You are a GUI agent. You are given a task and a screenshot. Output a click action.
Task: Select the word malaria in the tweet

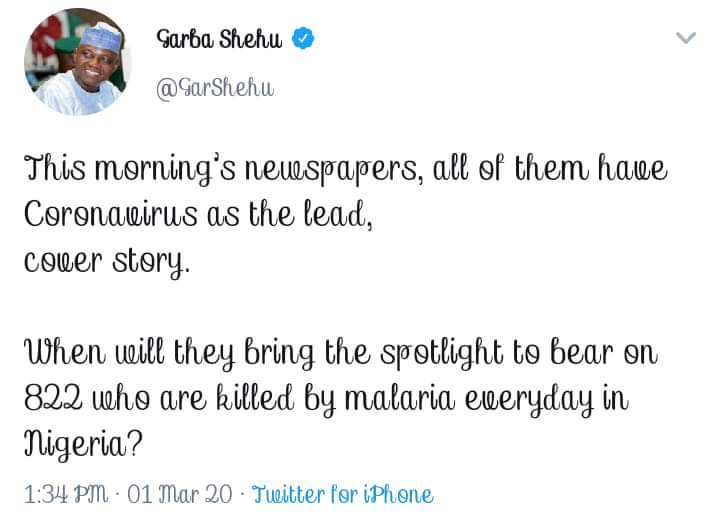coord(400,398)
